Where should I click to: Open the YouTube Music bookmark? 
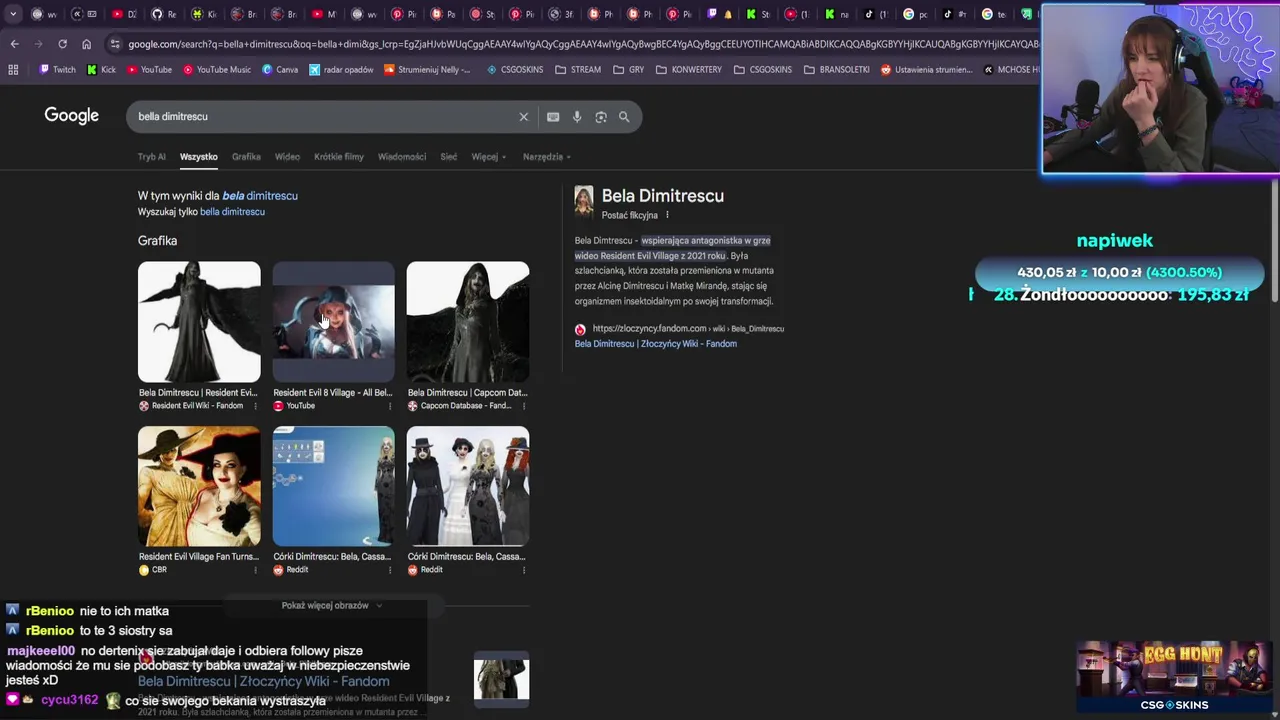click(217, 70)
